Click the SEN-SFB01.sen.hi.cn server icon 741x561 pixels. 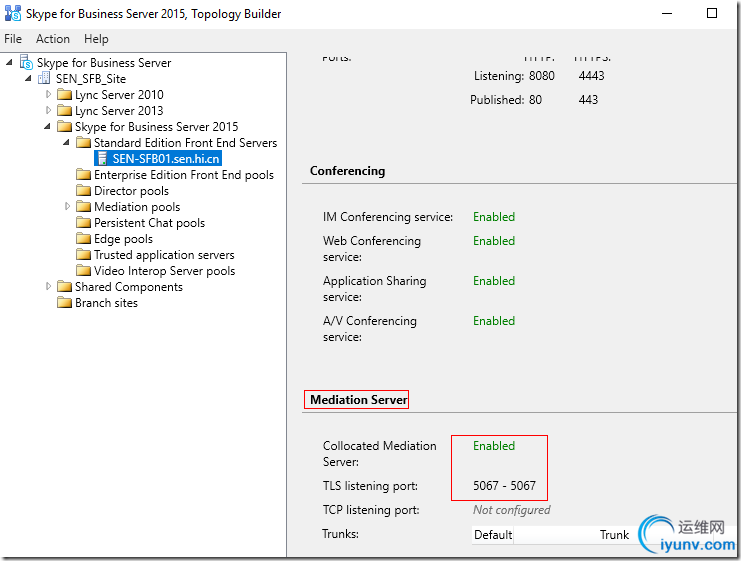coord(102,159)
